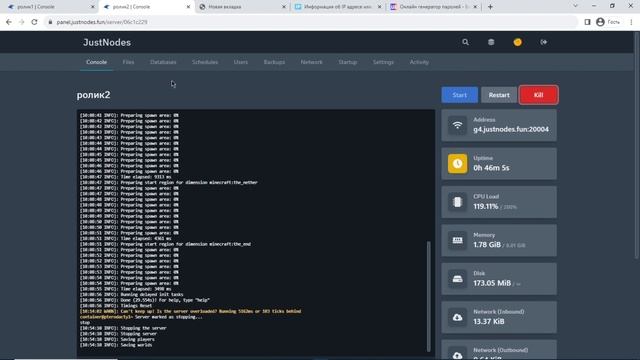Image resolution: width=640 pixels, height=360 pixels.
Task: Open the servers list icon in header
Action: coord(491,42)
